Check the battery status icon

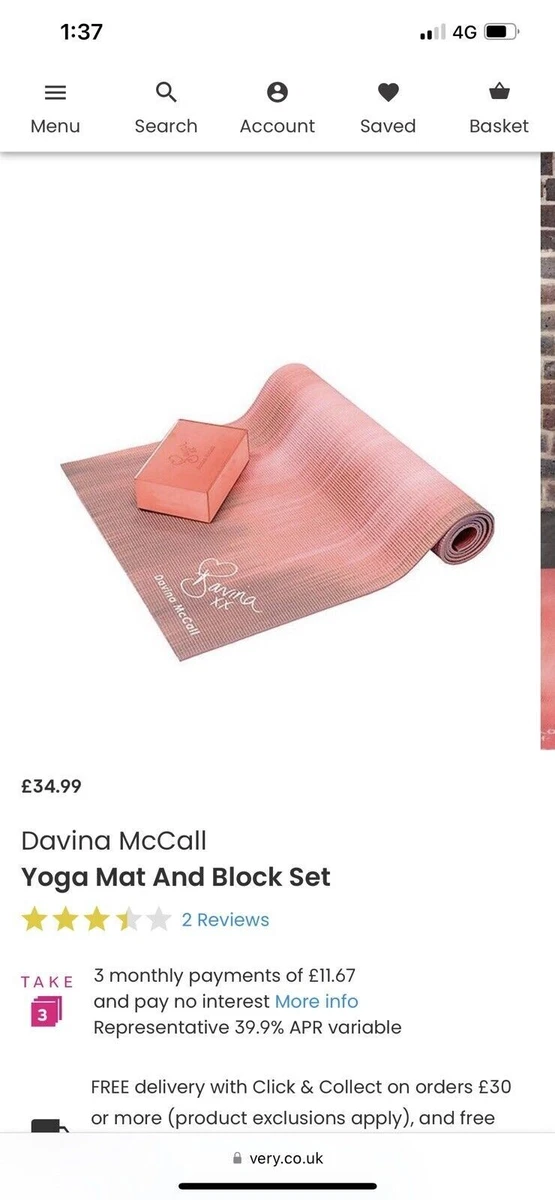coord(500,32)
